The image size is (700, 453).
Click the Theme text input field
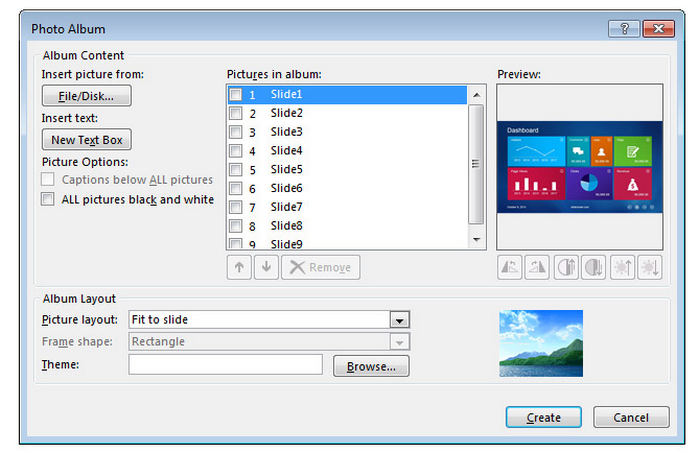[225, 365]
